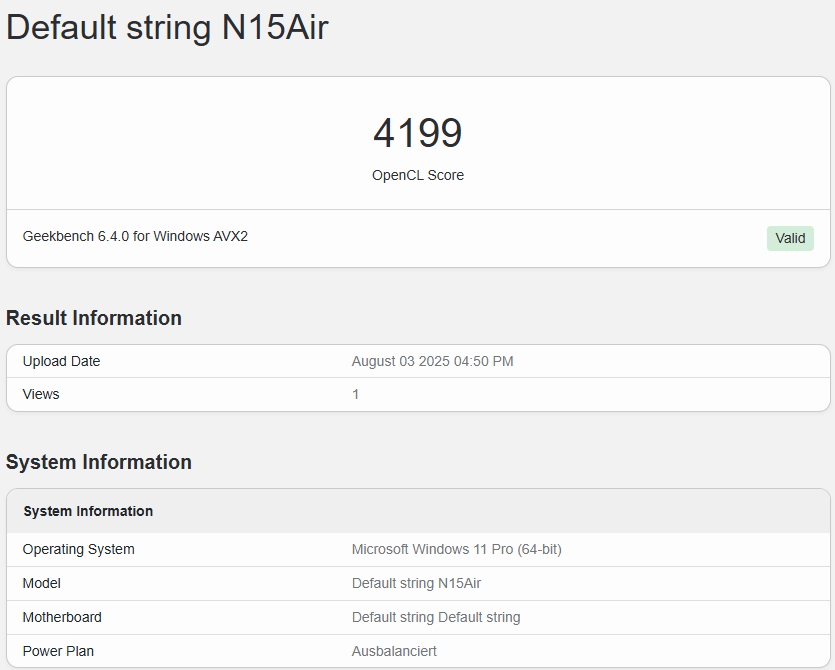Select the 4199 OpenCL score number
The image size is (835, 670).
pyautogui.click(x=418, y=133)
